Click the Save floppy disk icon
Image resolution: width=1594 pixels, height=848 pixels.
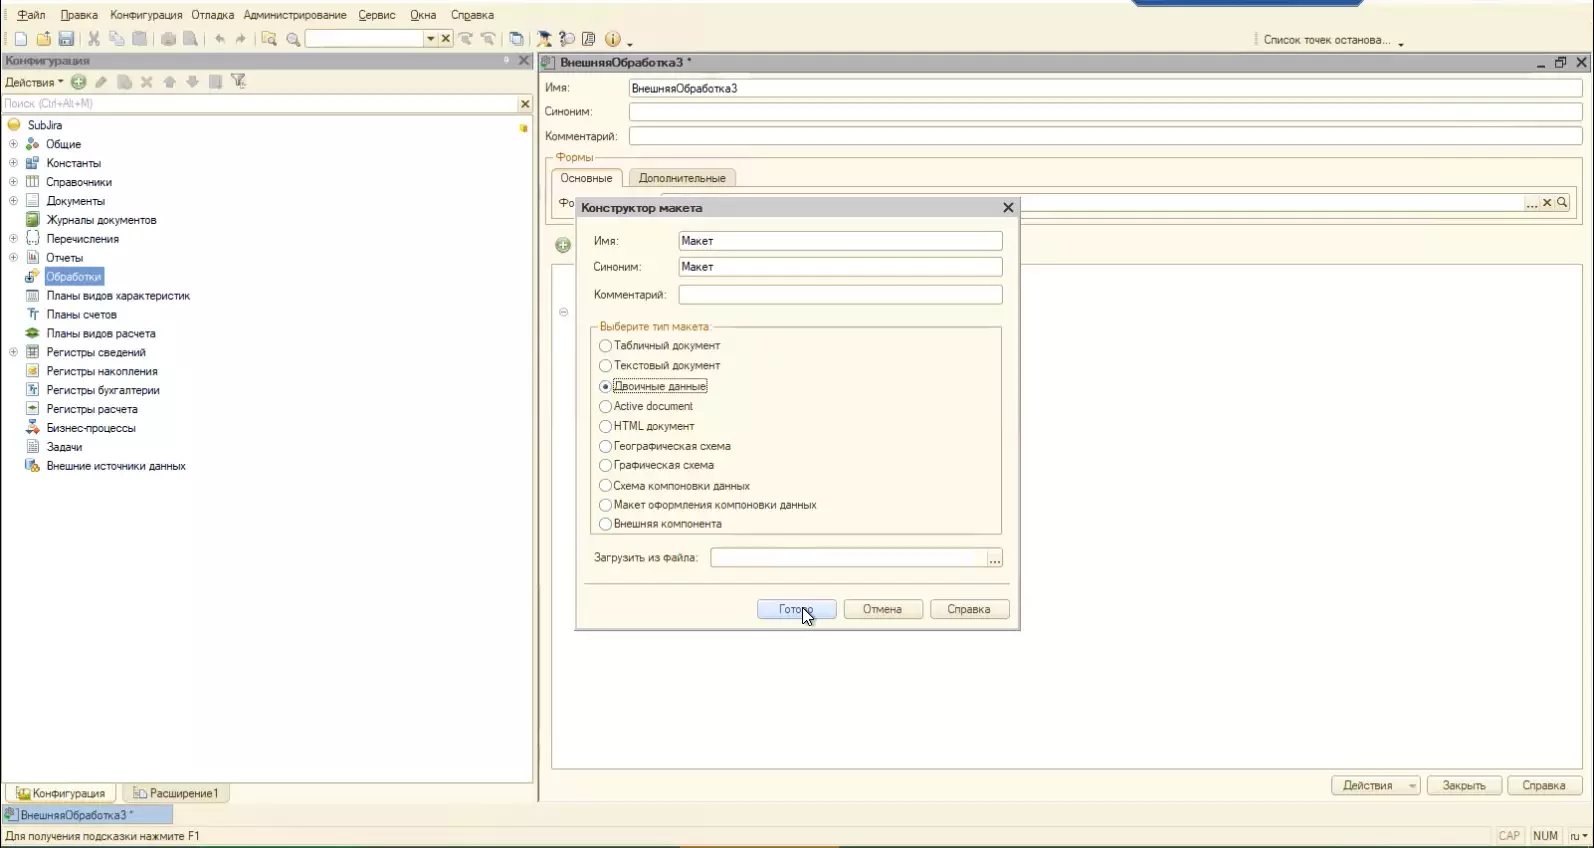[66, 39]
